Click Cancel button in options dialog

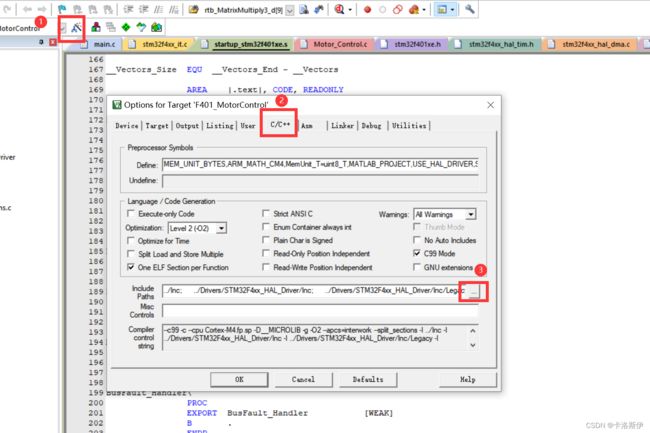(x=303, y=380)
